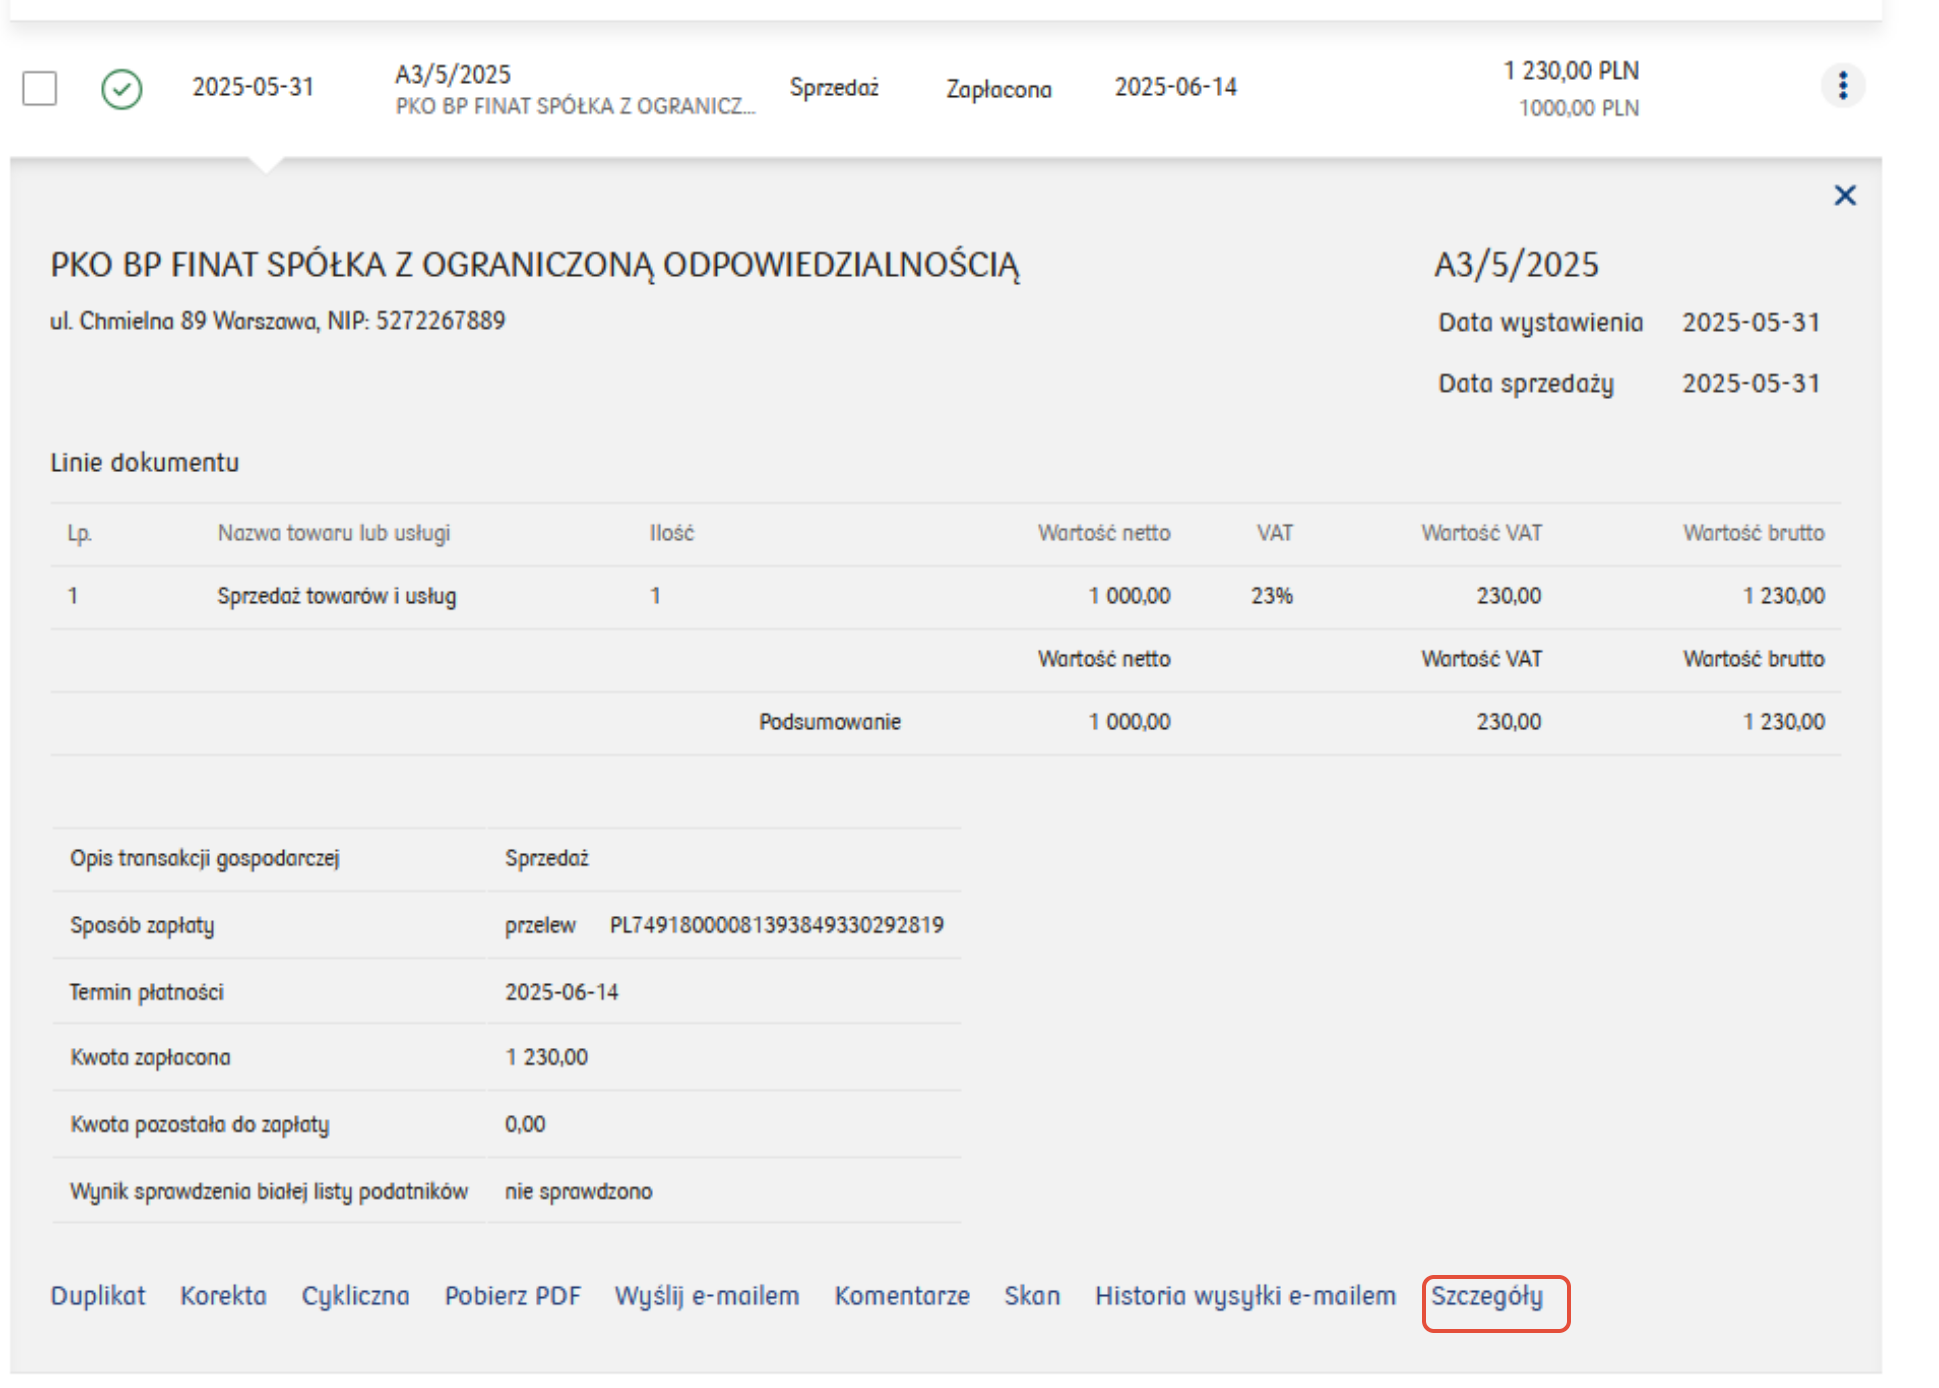
Task: Click the Sprzedaż towarów i usług line
Action: click(x=336, y=596)
